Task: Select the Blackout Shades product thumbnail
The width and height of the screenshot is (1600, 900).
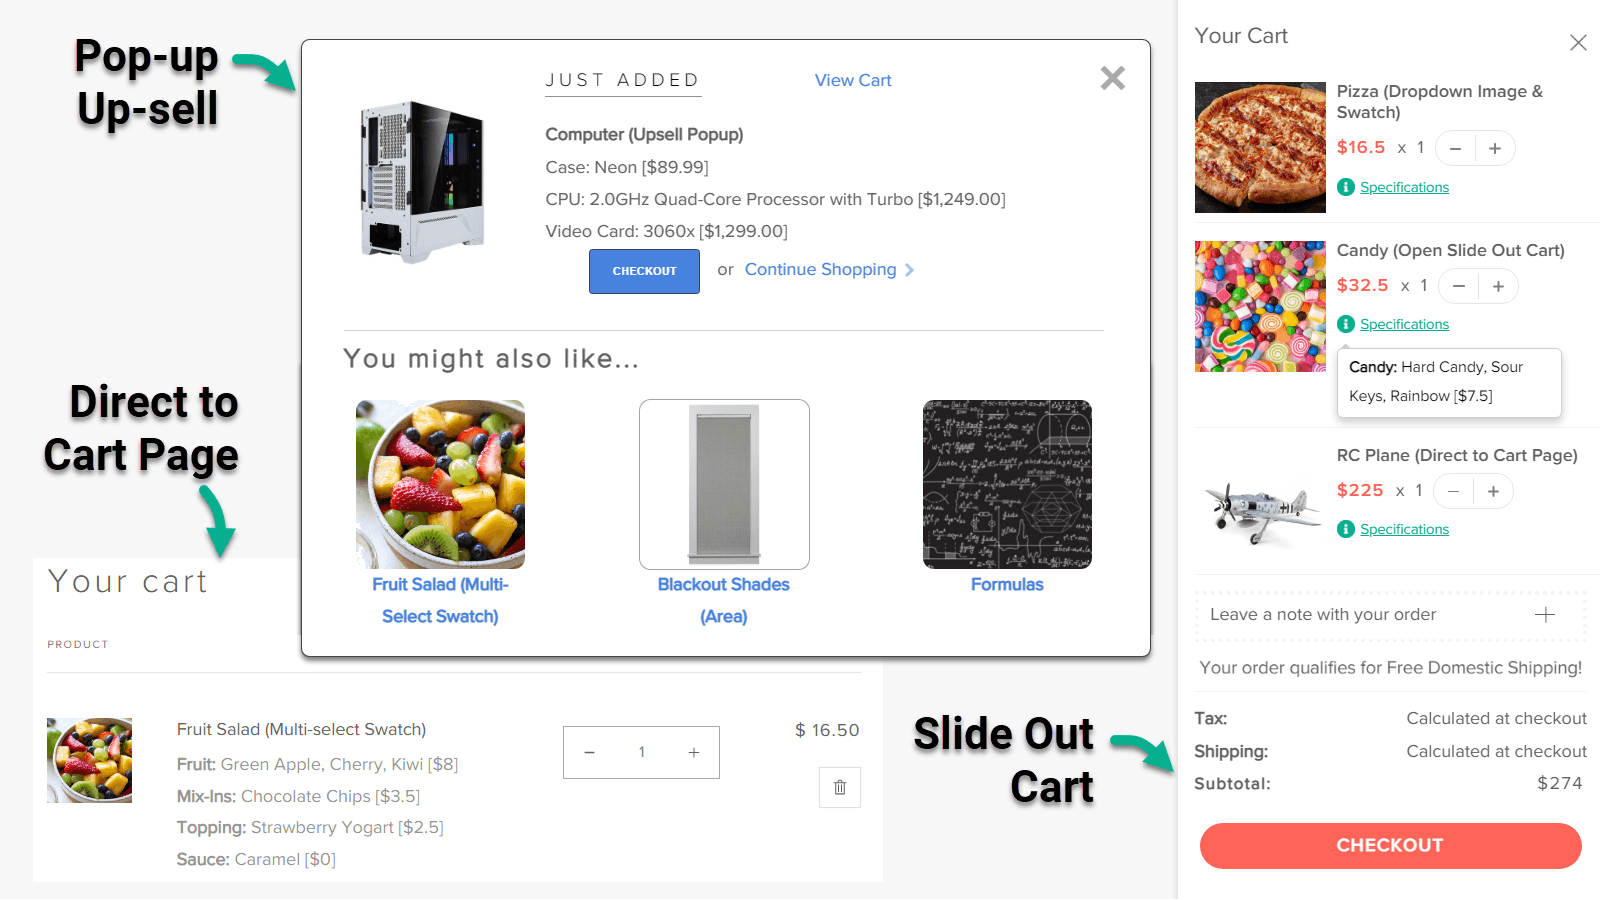Action: pos(724,484)
